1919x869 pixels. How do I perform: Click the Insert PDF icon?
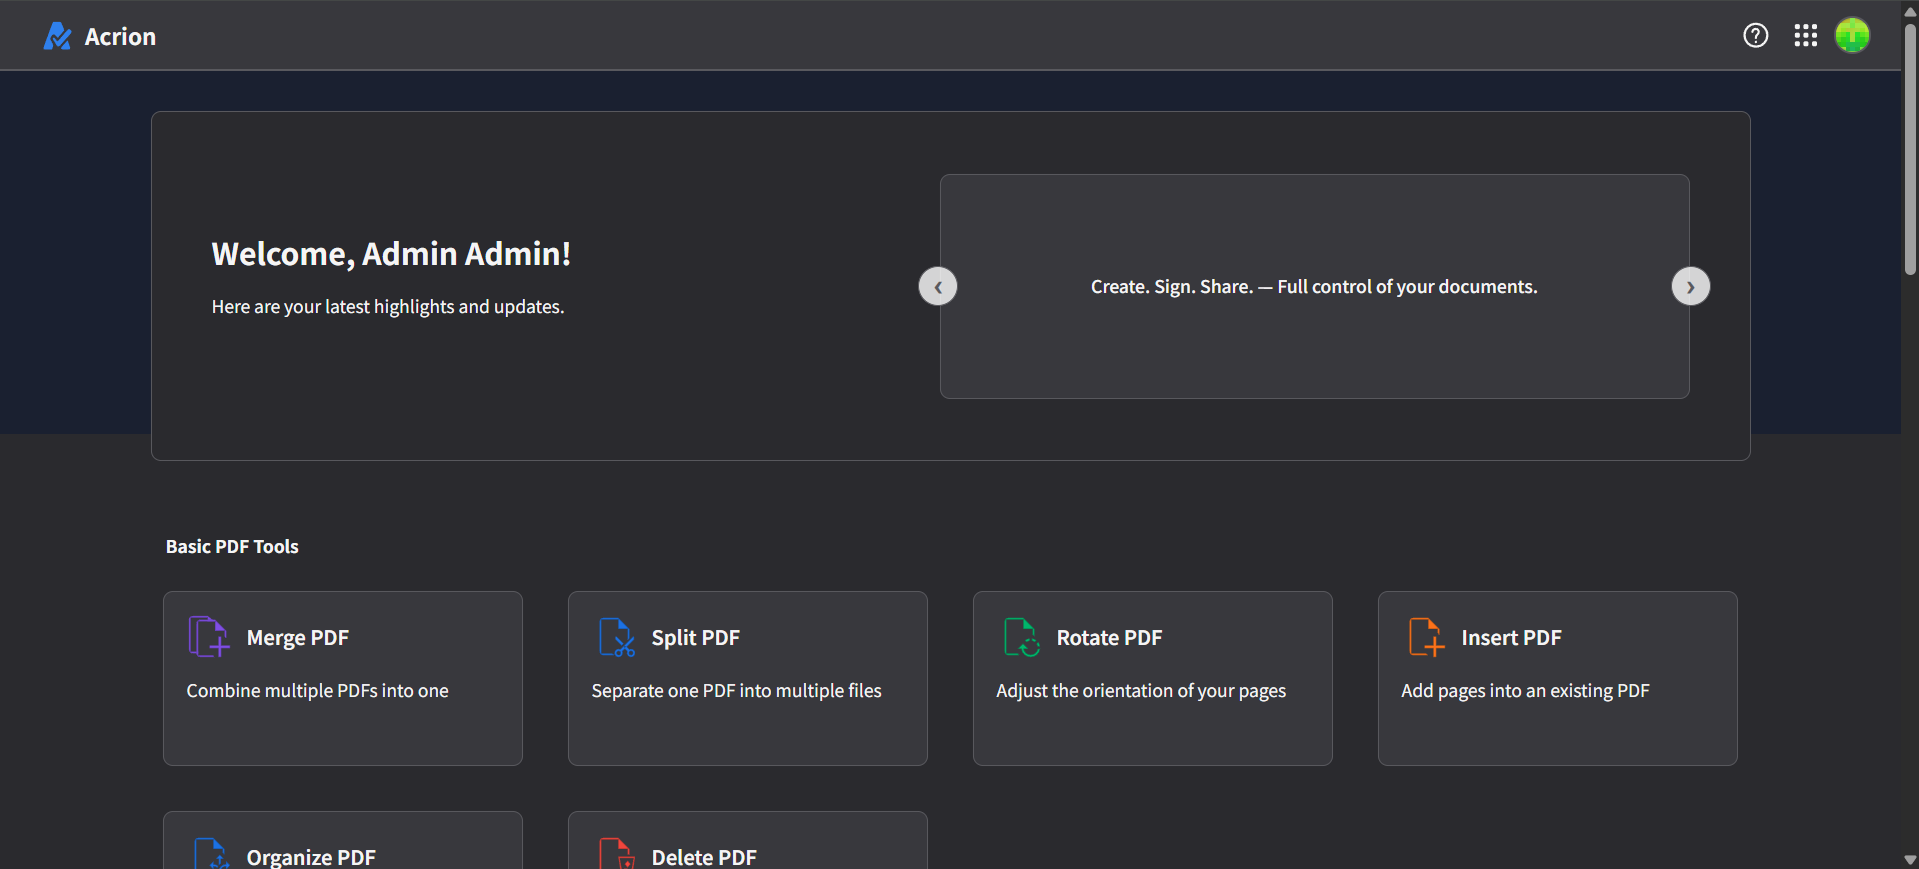coord(1427,637)
